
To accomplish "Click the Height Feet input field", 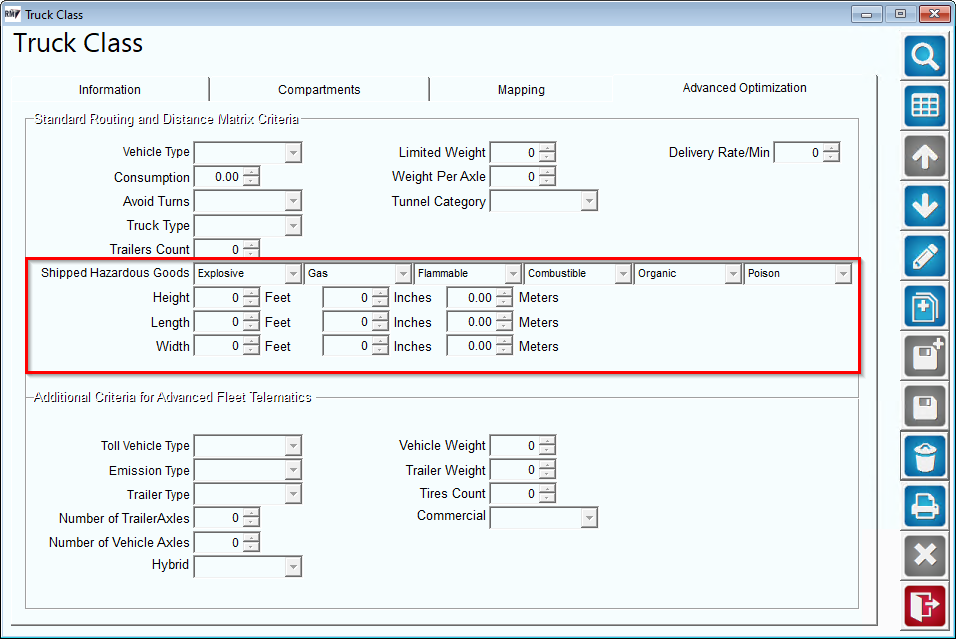I will point(219,298).
